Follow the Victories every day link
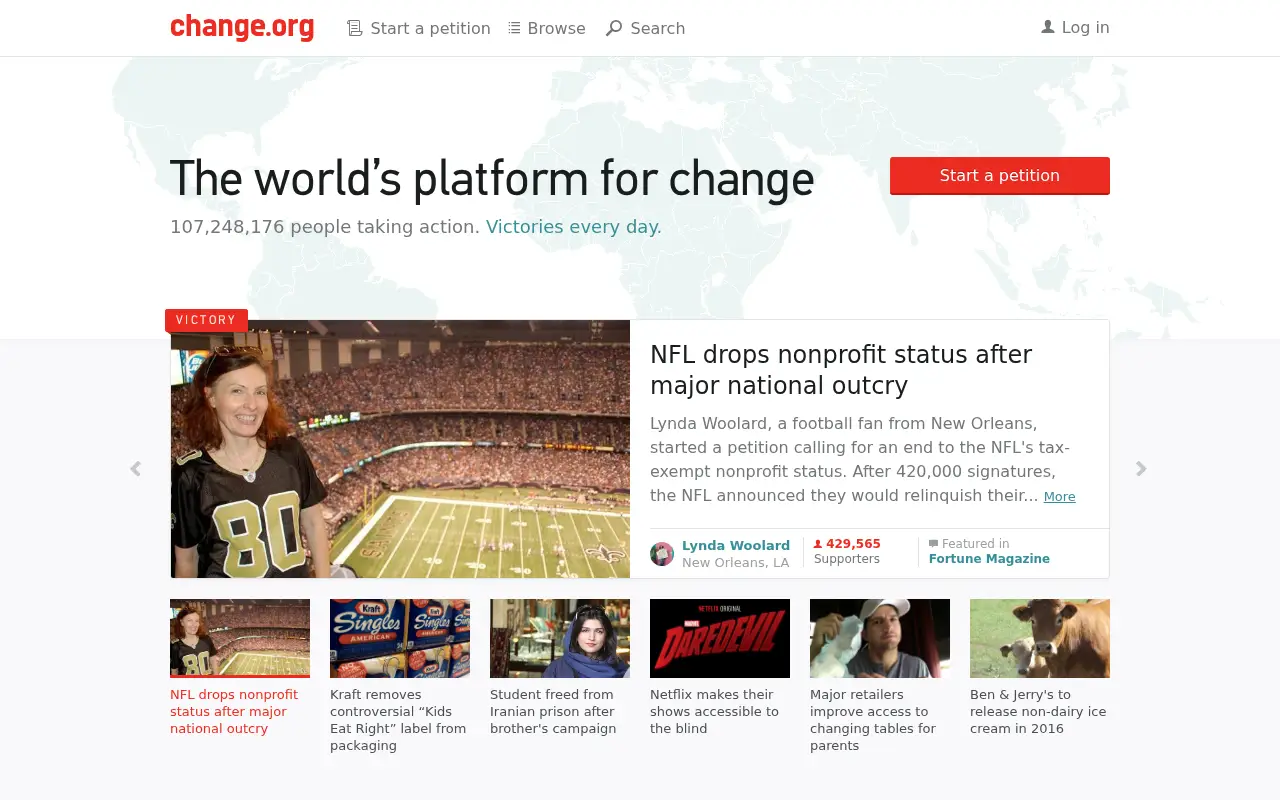 [x=574, y=227]
